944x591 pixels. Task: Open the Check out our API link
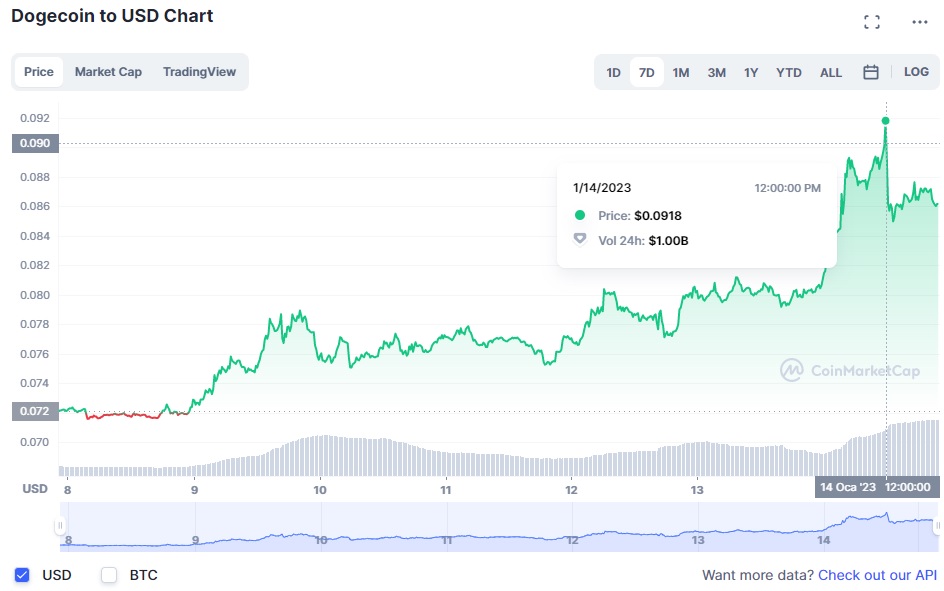coord(877,575)
